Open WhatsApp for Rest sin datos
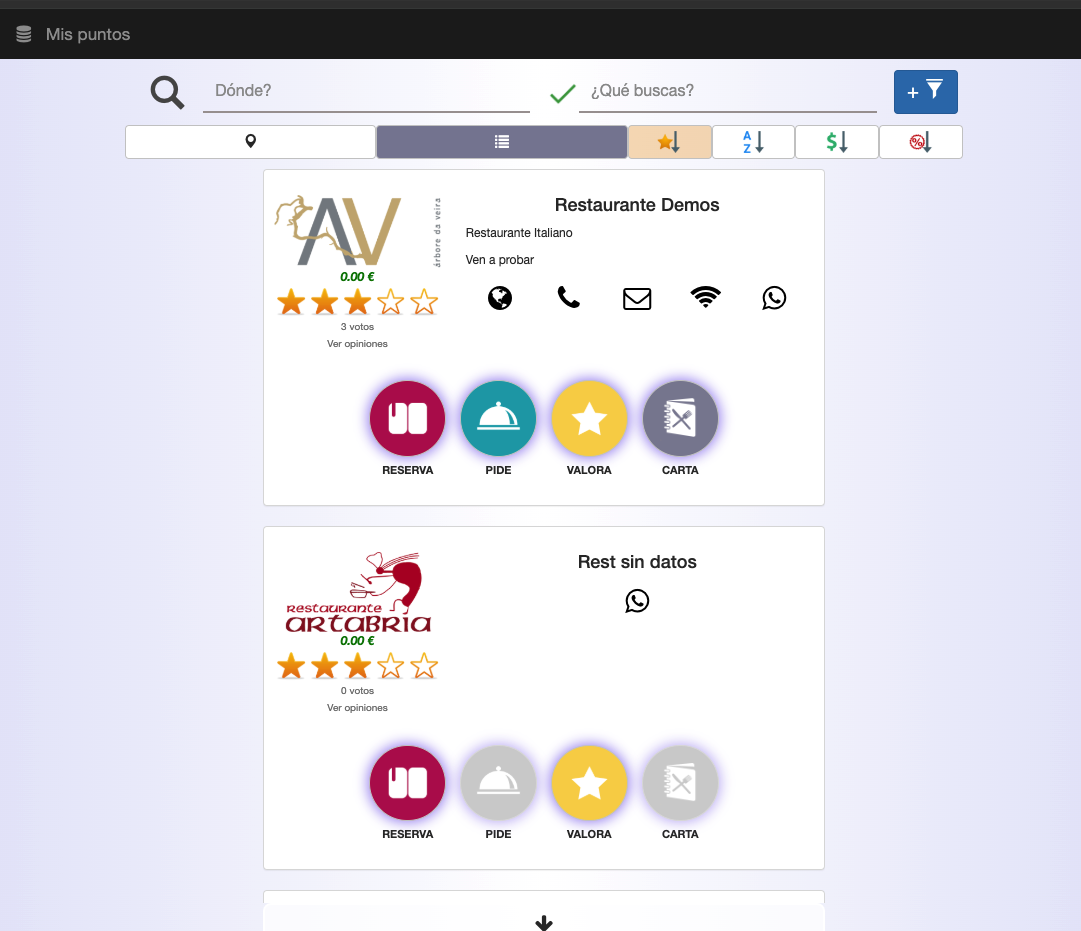Image resolution: width=1081 pixels, height=931 pixels. (637, 601)
